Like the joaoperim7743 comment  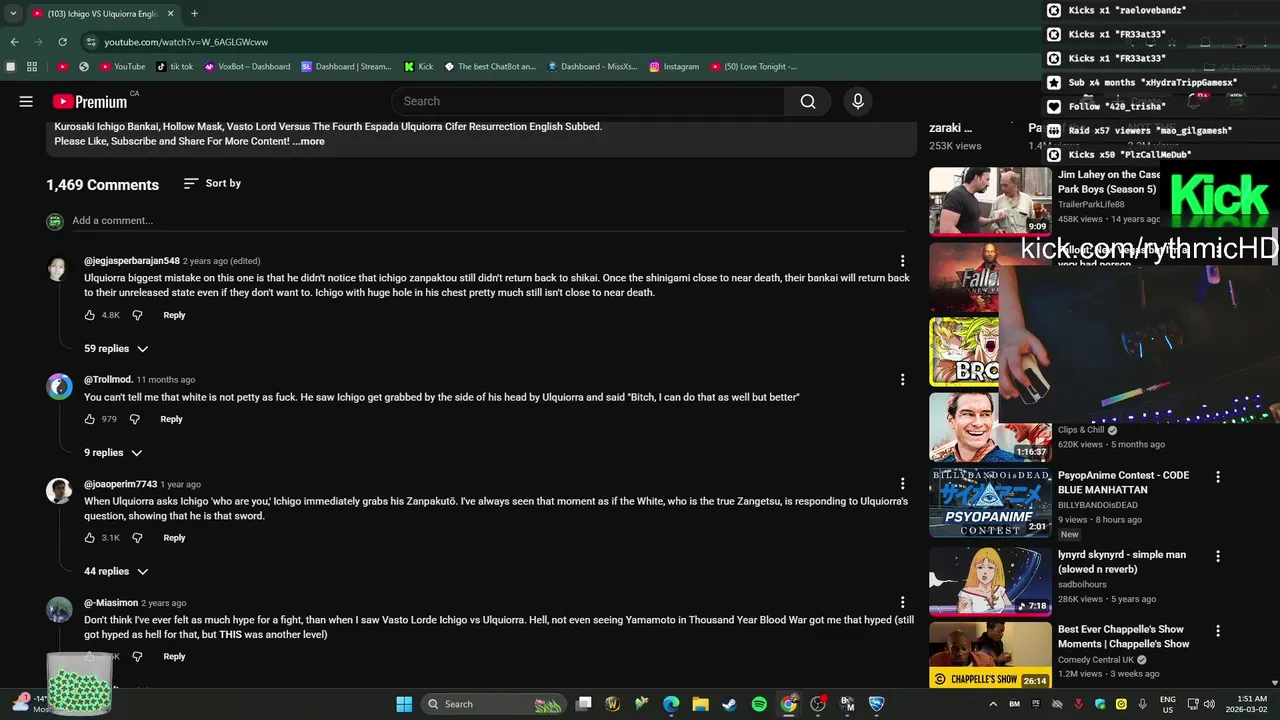90,538
